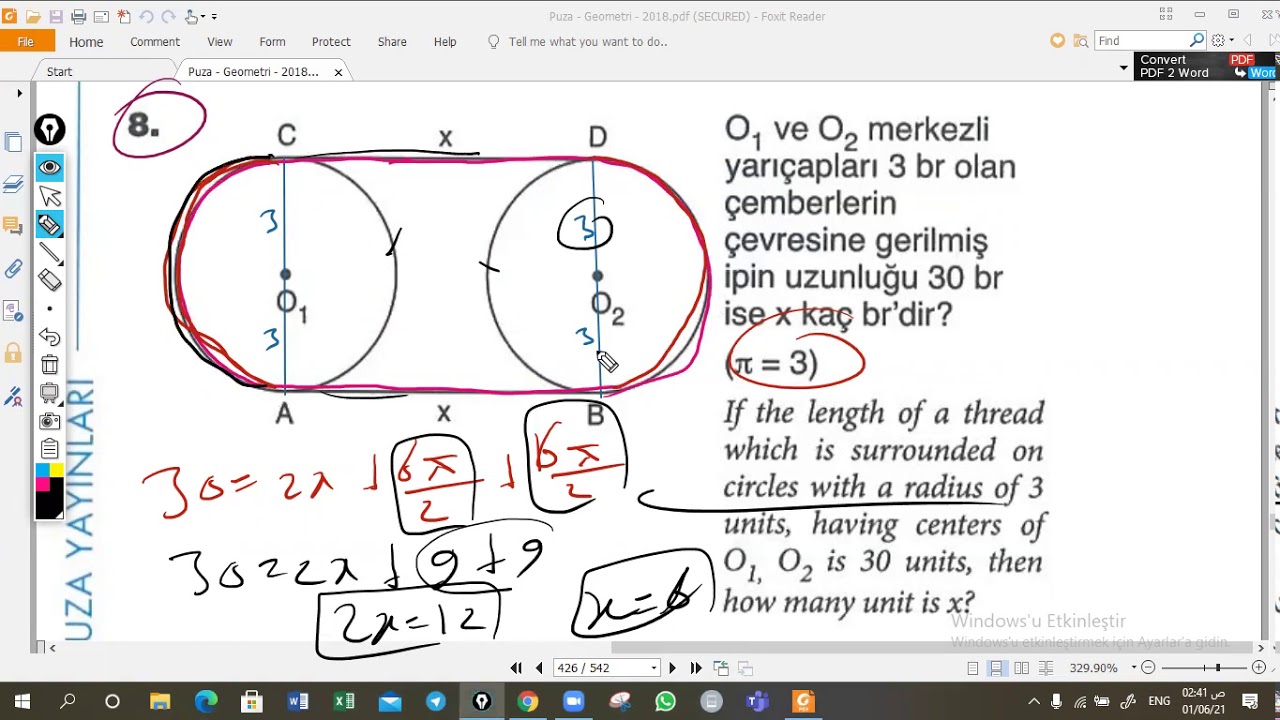Enable facing two-page view mode
This screenshot has height=720, width=1280.
pos(1021,668)
